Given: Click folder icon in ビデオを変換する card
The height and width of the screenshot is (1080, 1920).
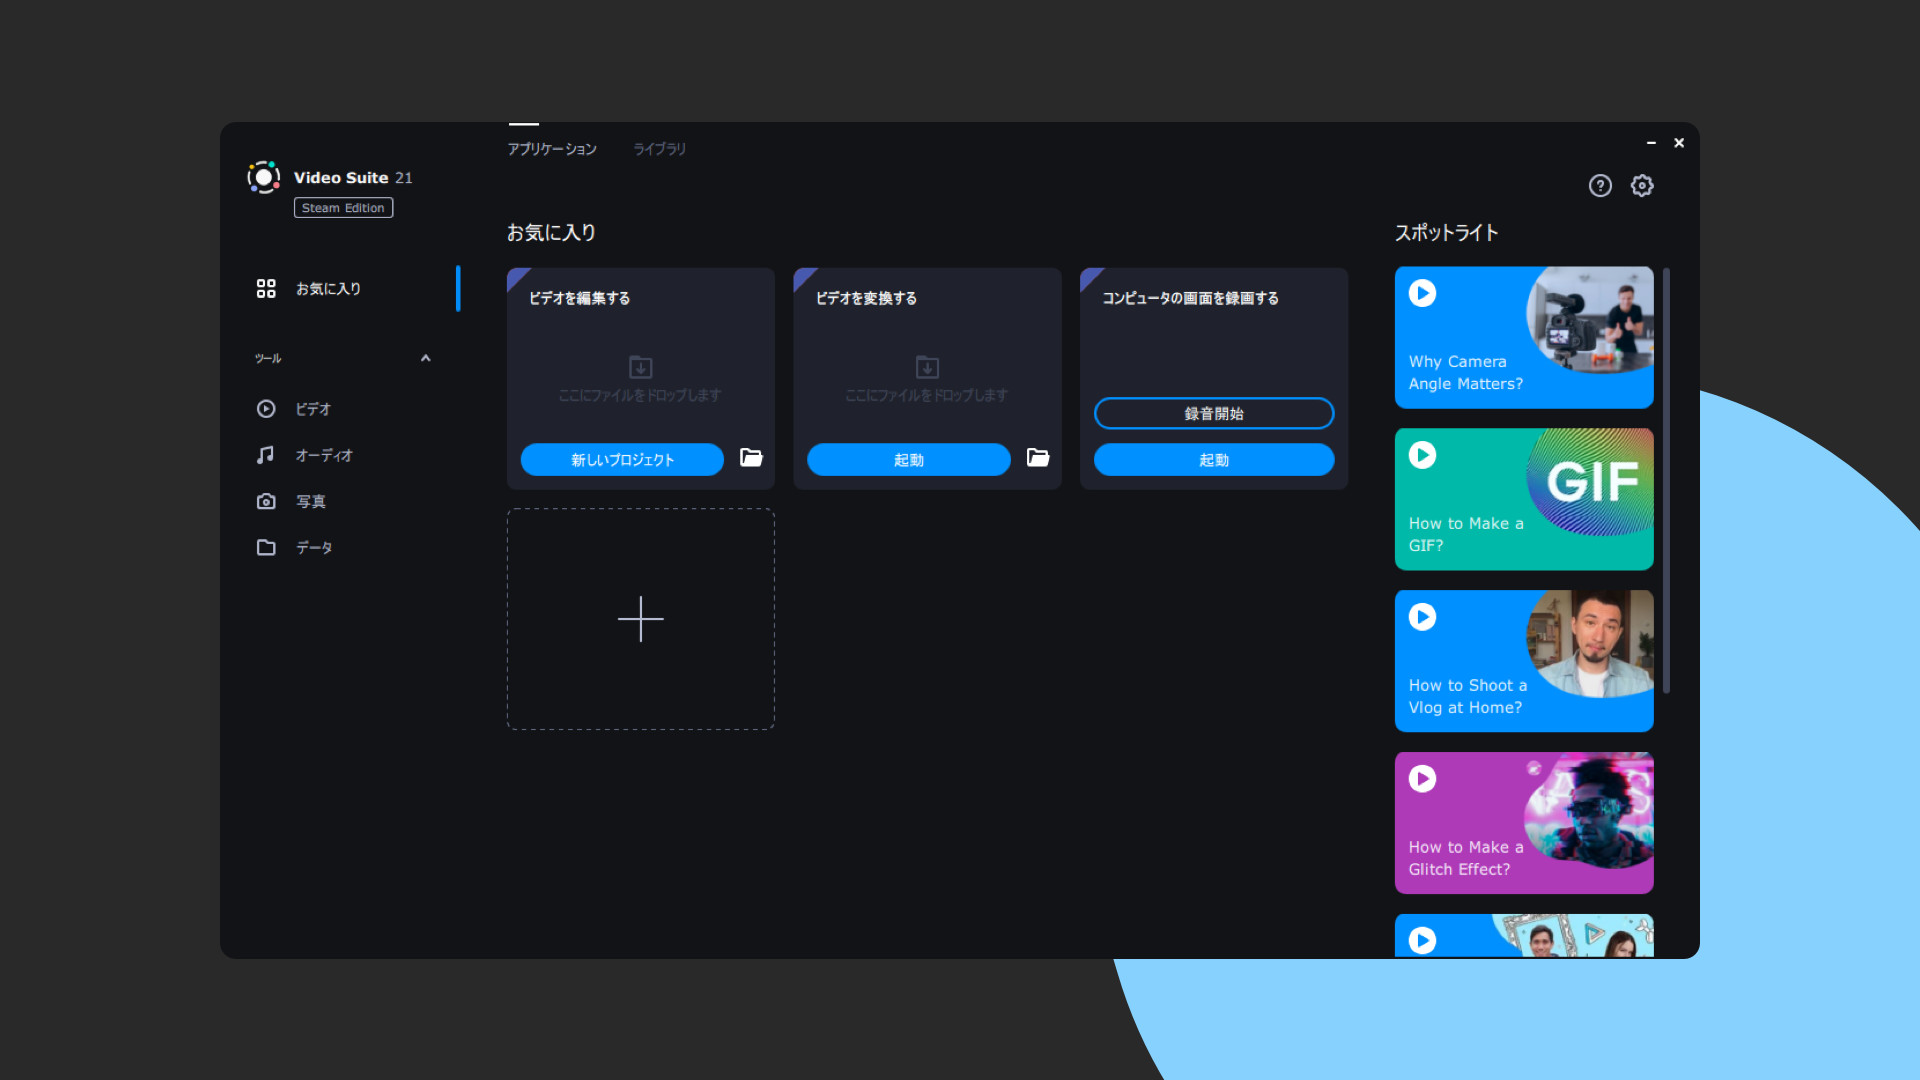Looking at the screenshot, I should point(1038,458).
